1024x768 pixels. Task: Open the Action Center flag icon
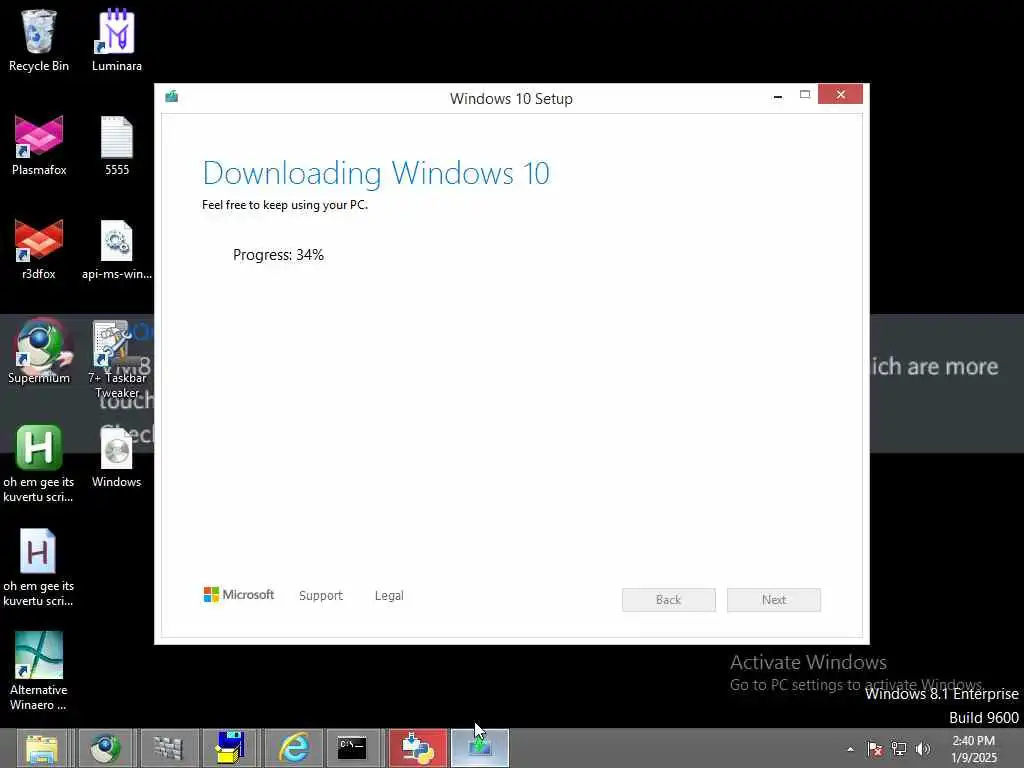point(874,749)
